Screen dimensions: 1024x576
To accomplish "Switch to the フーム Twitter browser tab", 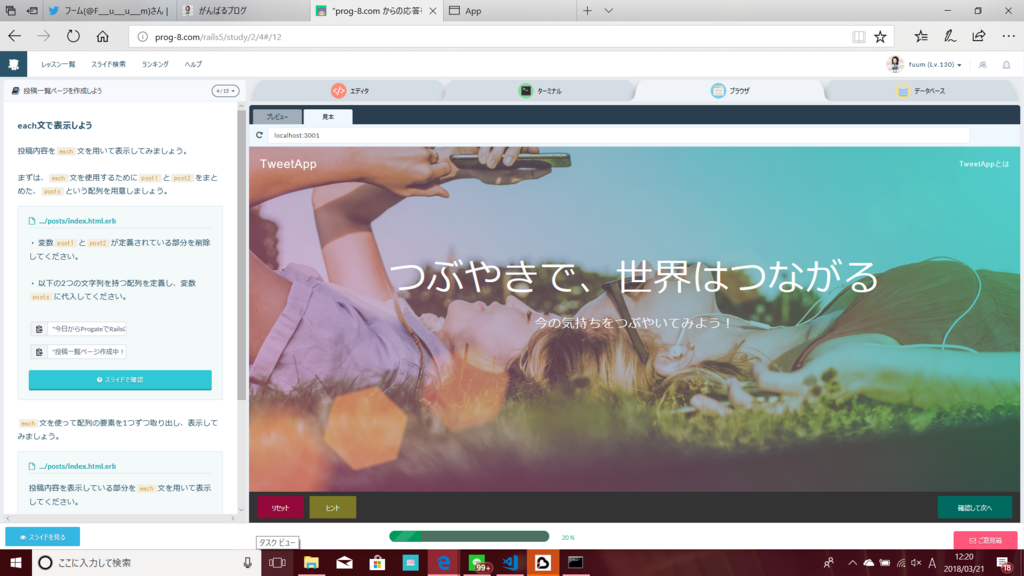I will (x=108, y=10).
